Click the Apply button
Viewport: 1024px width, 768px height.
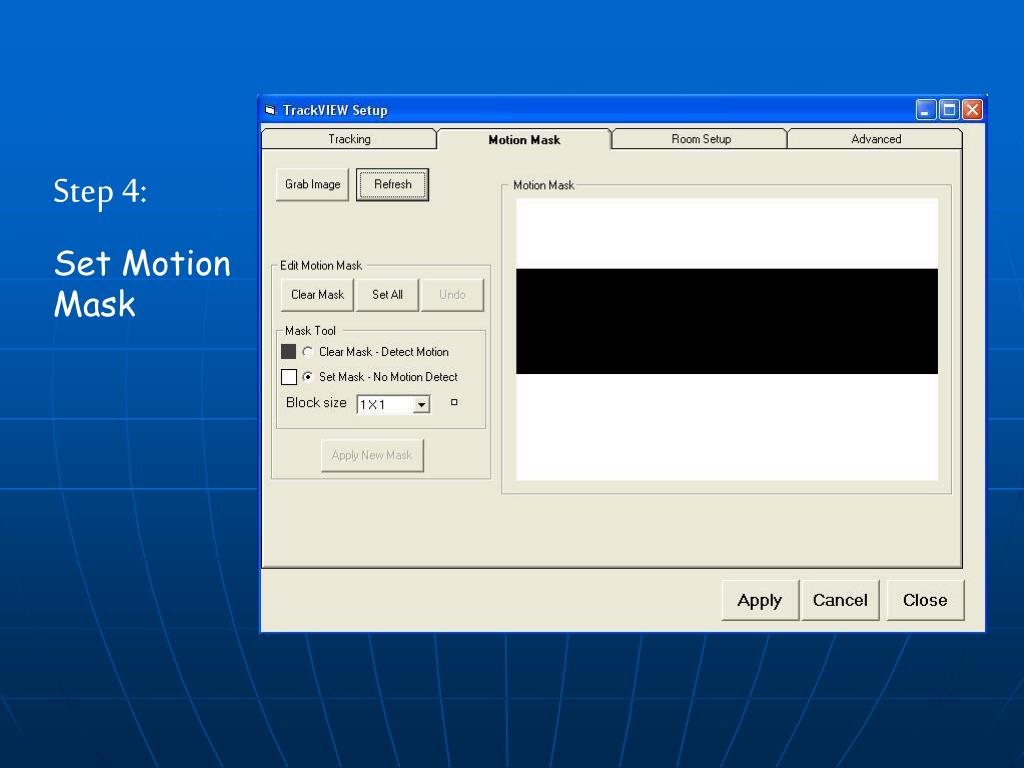(x=760, y=600)
